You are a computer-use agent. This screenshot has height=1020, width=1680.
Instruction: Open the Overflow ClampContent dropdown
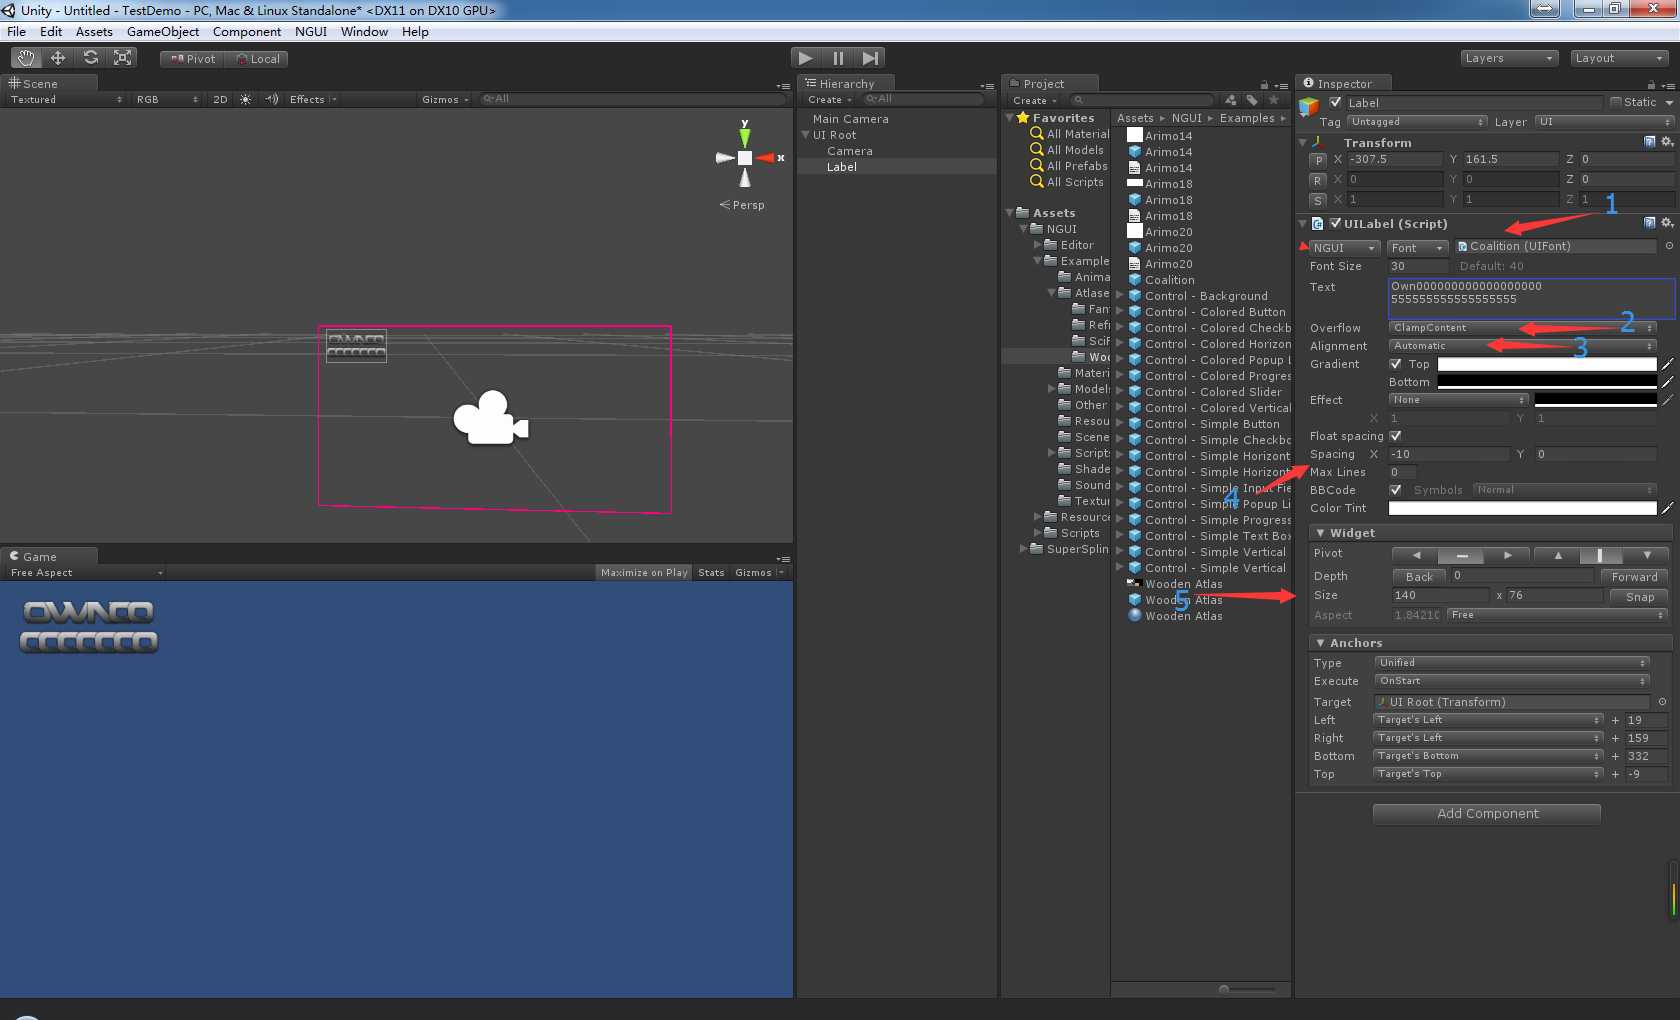tap(1523, 328)
